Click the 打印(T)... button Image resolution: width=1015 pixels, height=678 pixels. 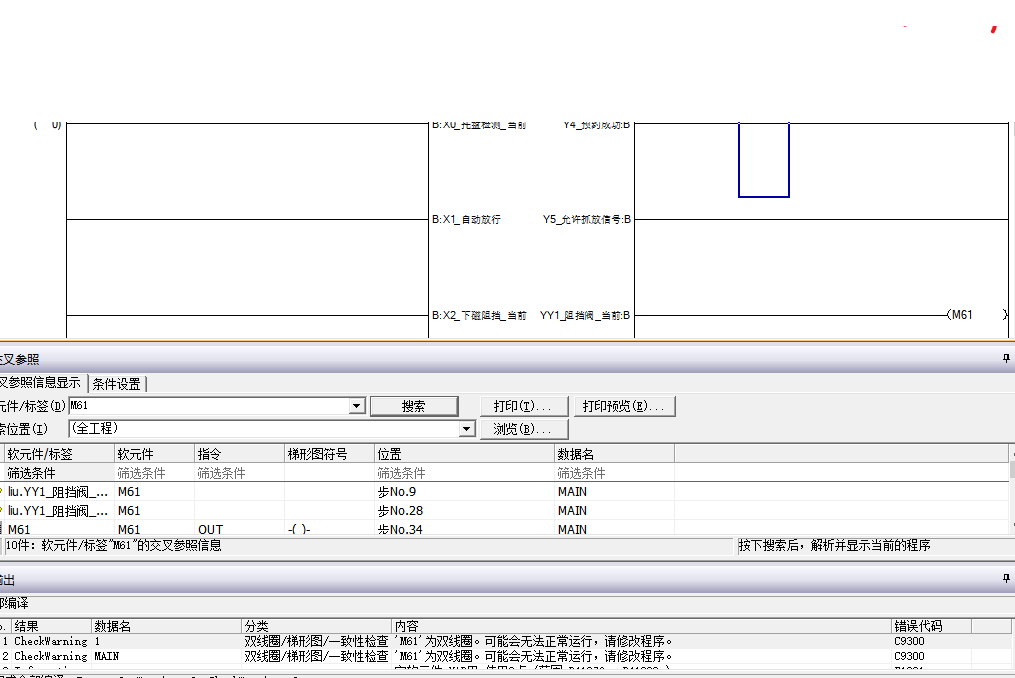click(x=522, y=406)
